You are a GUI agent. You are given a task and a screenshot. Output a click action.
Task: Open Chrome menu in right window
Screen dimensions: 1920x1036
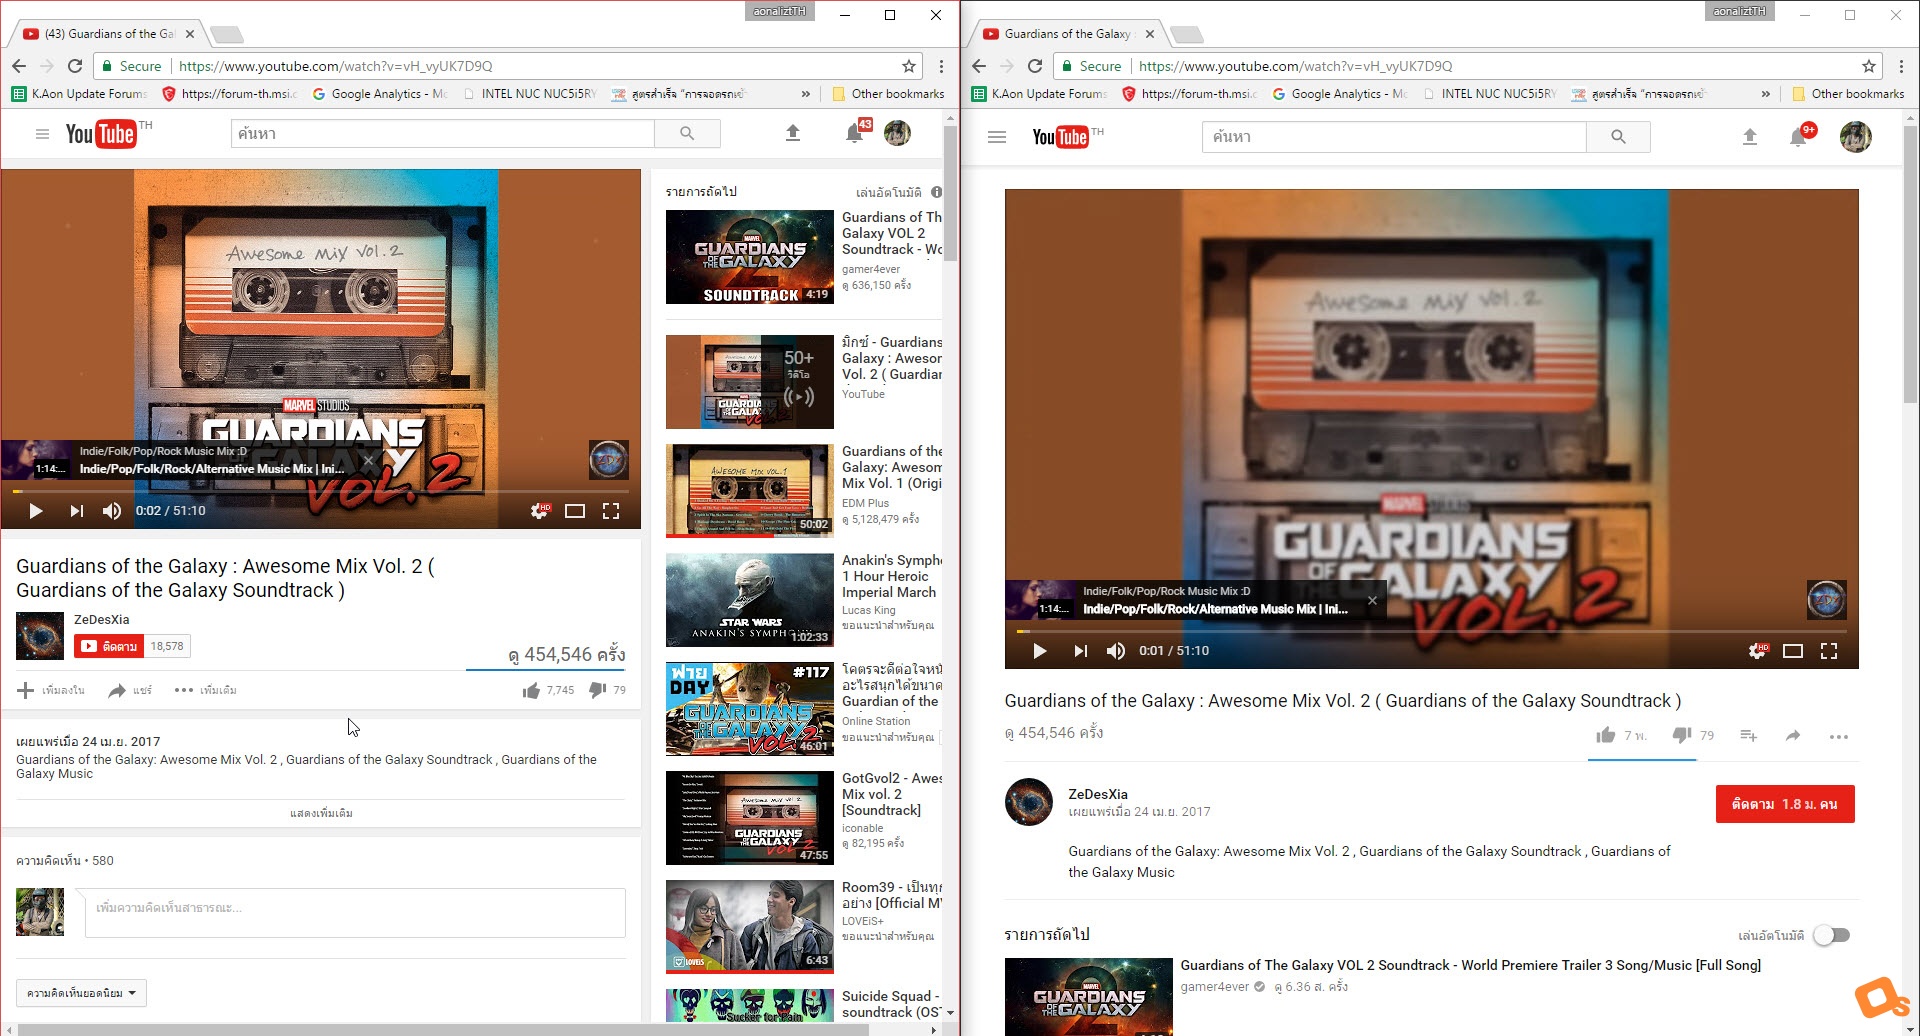pos(1901,66)
